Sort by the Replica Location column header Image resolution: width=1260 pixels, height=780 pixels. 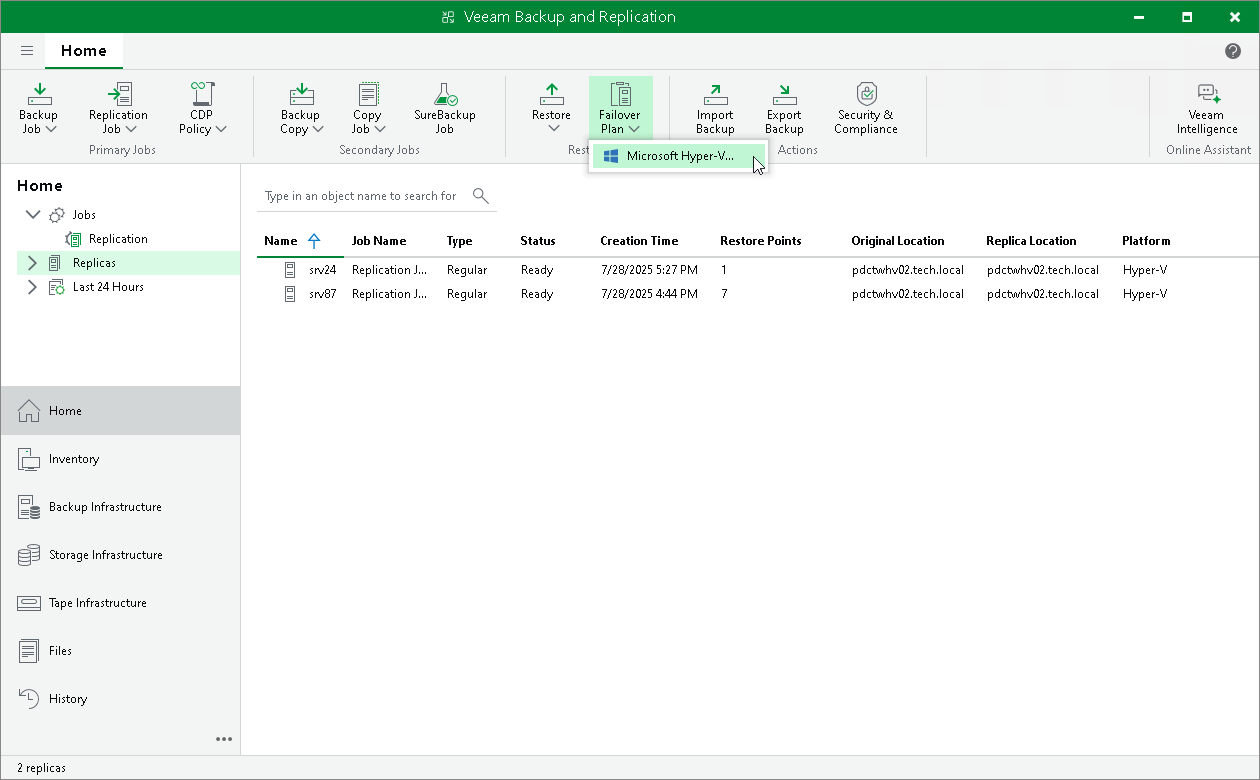pos(1031,241)
